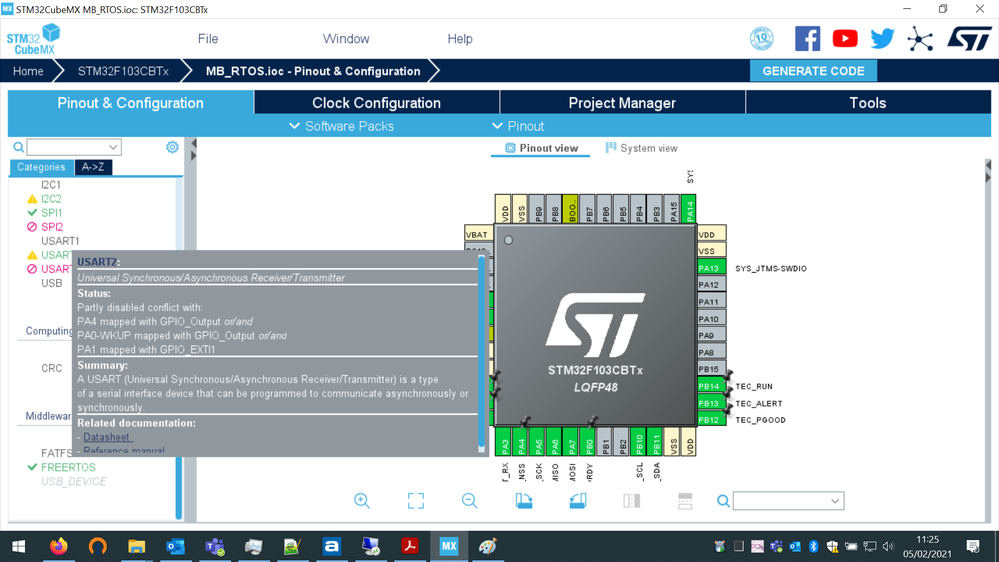
Task: Switch to Project Manager tab
Action: click(x=622, y=103)
